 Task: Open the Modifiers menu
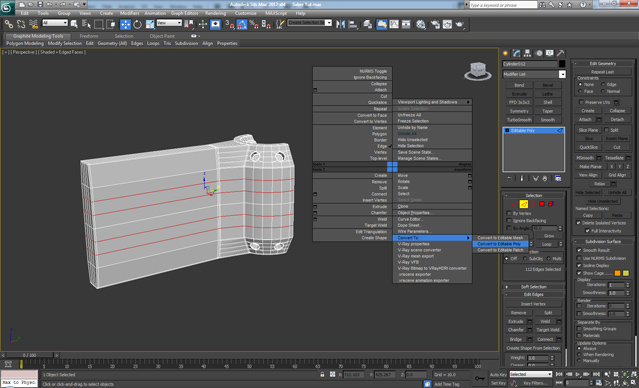point(130,13)
